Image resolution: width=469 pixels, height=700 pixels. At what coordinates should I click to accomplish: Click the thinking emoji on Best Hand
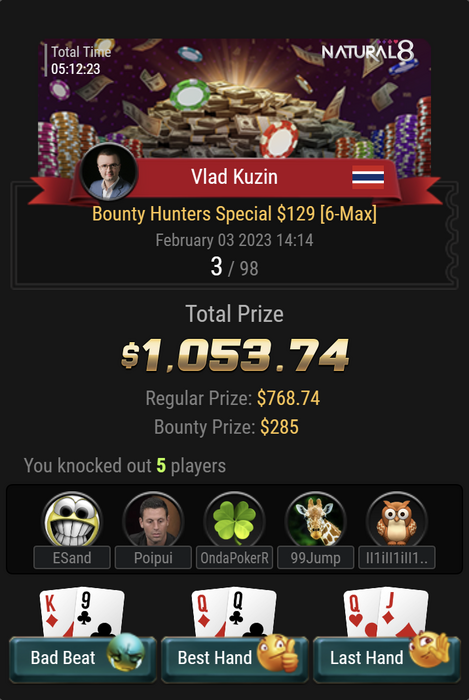(278, 653)
